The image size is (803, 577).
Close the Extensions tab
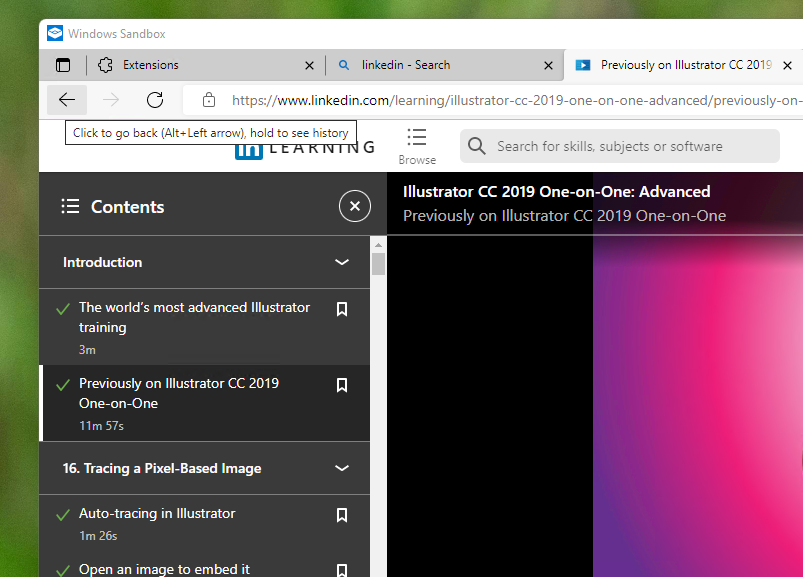(309, 66)
